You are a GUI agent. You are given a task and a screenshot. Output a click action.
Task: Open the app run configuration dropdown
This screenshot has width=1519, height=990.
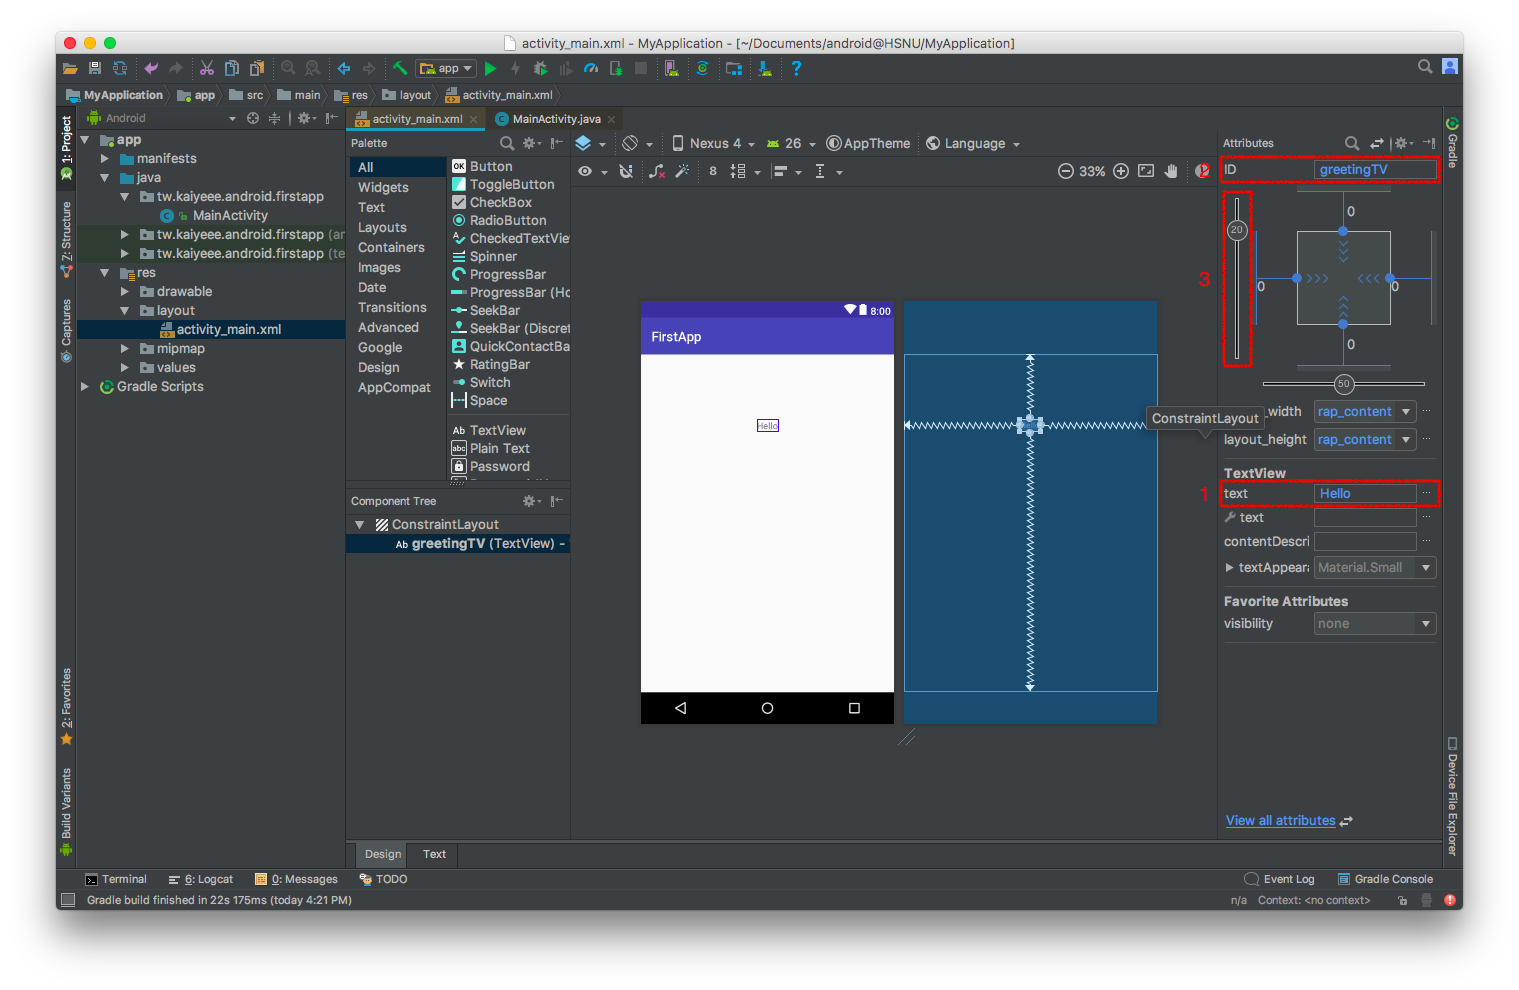[446, 68]
